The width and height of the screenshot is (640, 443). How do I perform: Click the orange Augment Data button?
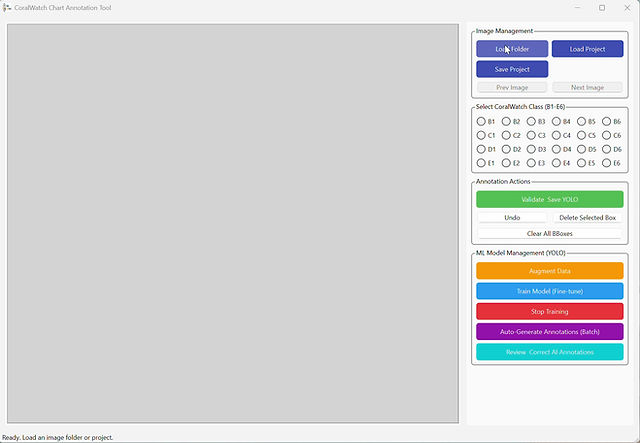tap(550, 271)
